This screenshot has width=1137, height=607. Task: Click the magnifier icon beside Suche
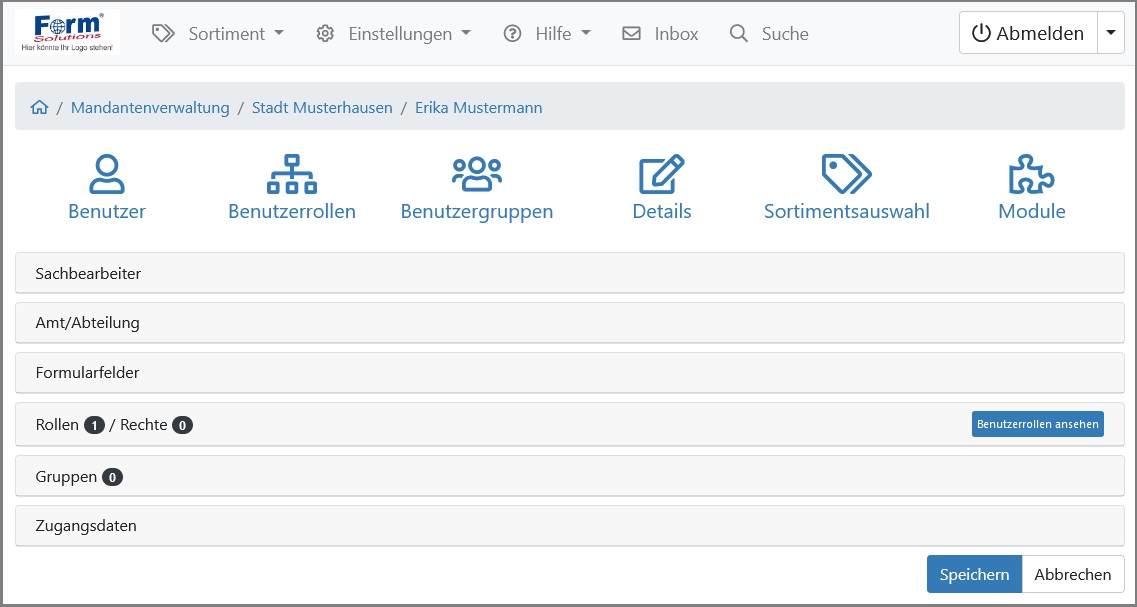coord(739,33)
